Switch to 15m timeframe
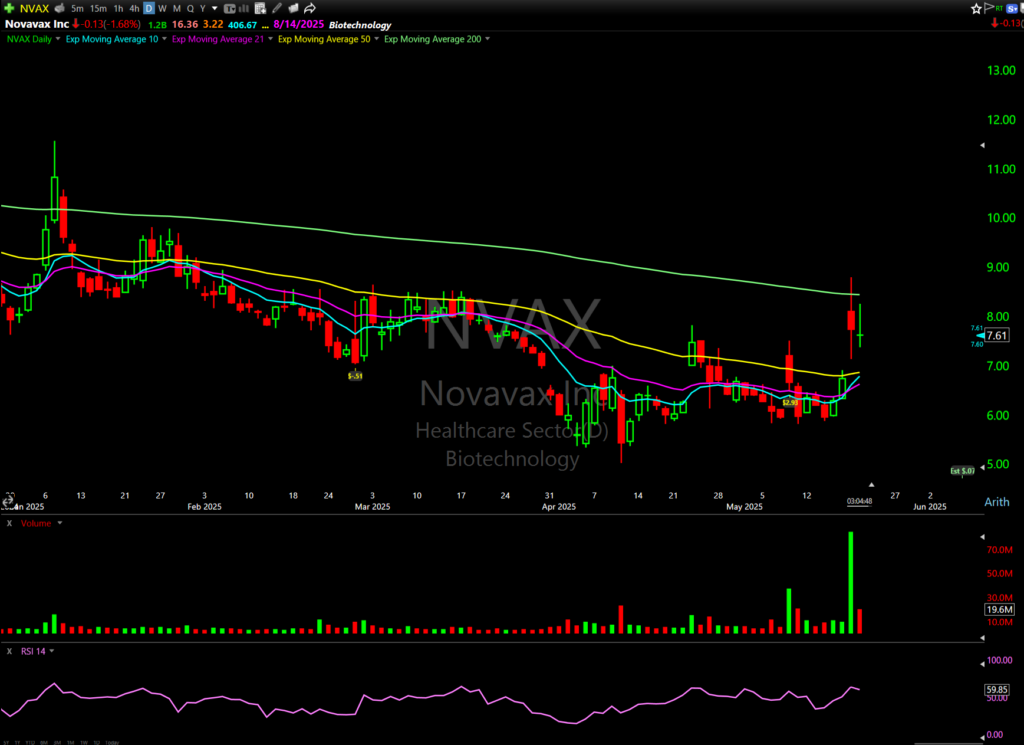This screenshot has height=745, width=1024. 98,8
